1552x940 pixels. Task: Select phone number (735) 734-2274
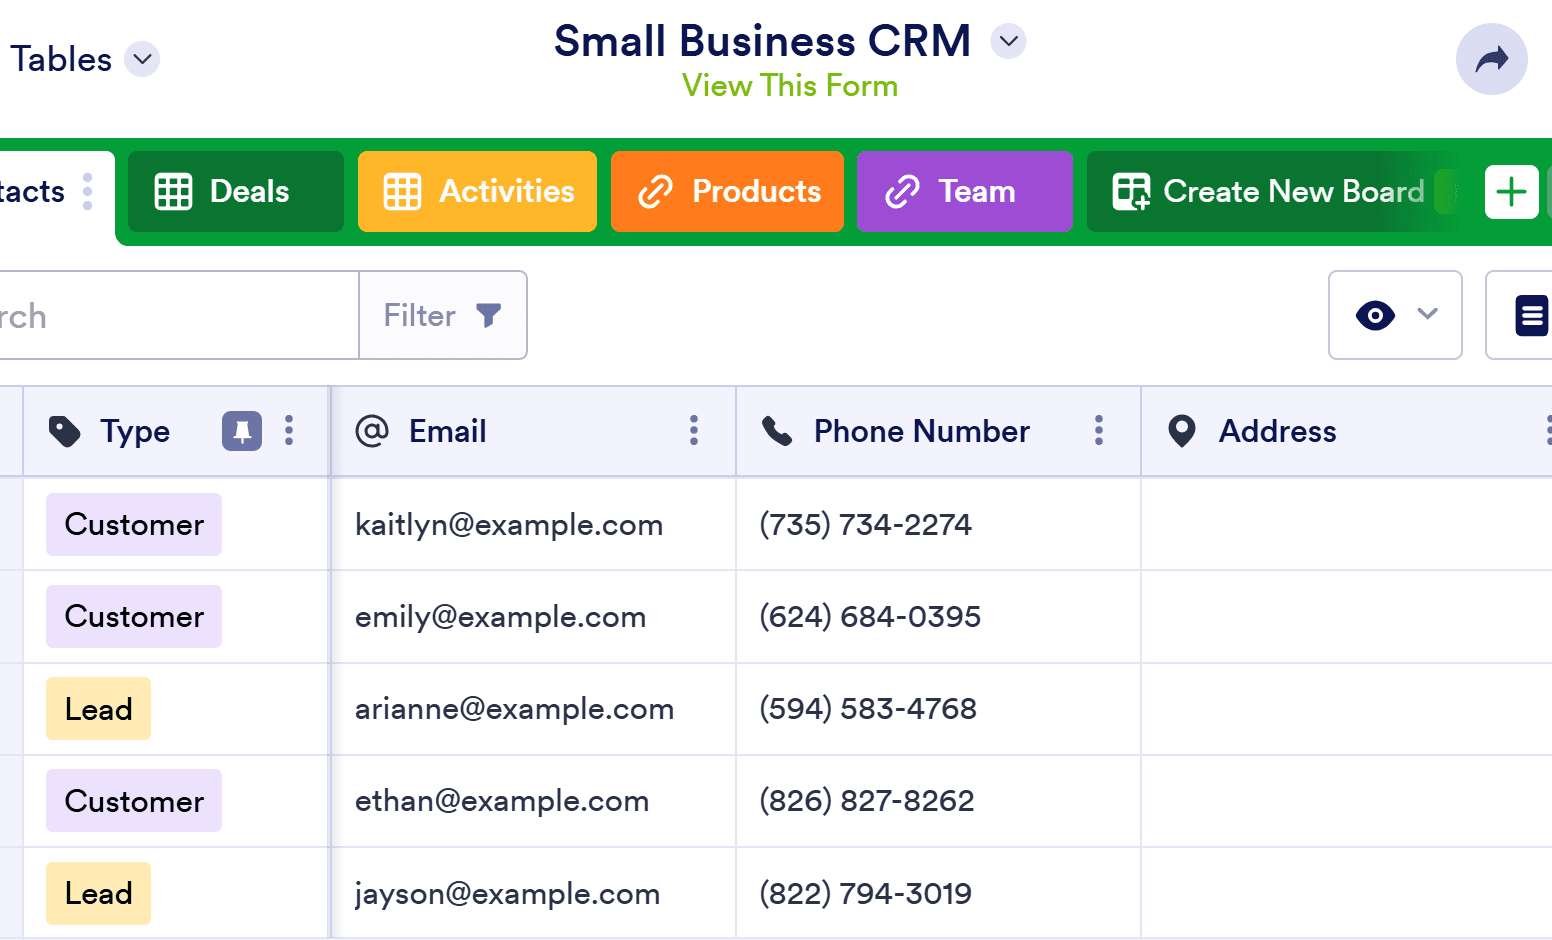pyautogui.click(x=865, y=524)
